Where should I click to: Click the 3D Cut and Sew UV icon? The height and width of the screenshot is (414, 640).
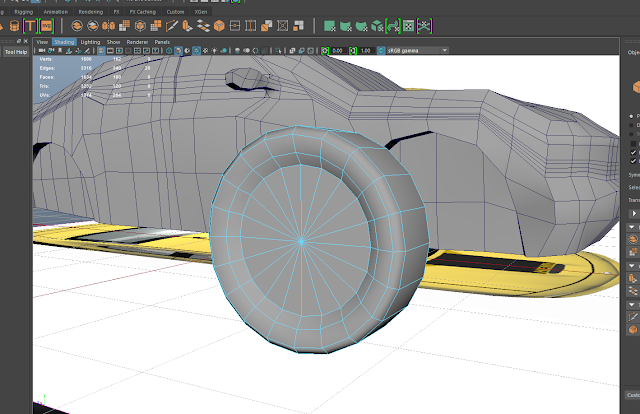click(424, 26)
